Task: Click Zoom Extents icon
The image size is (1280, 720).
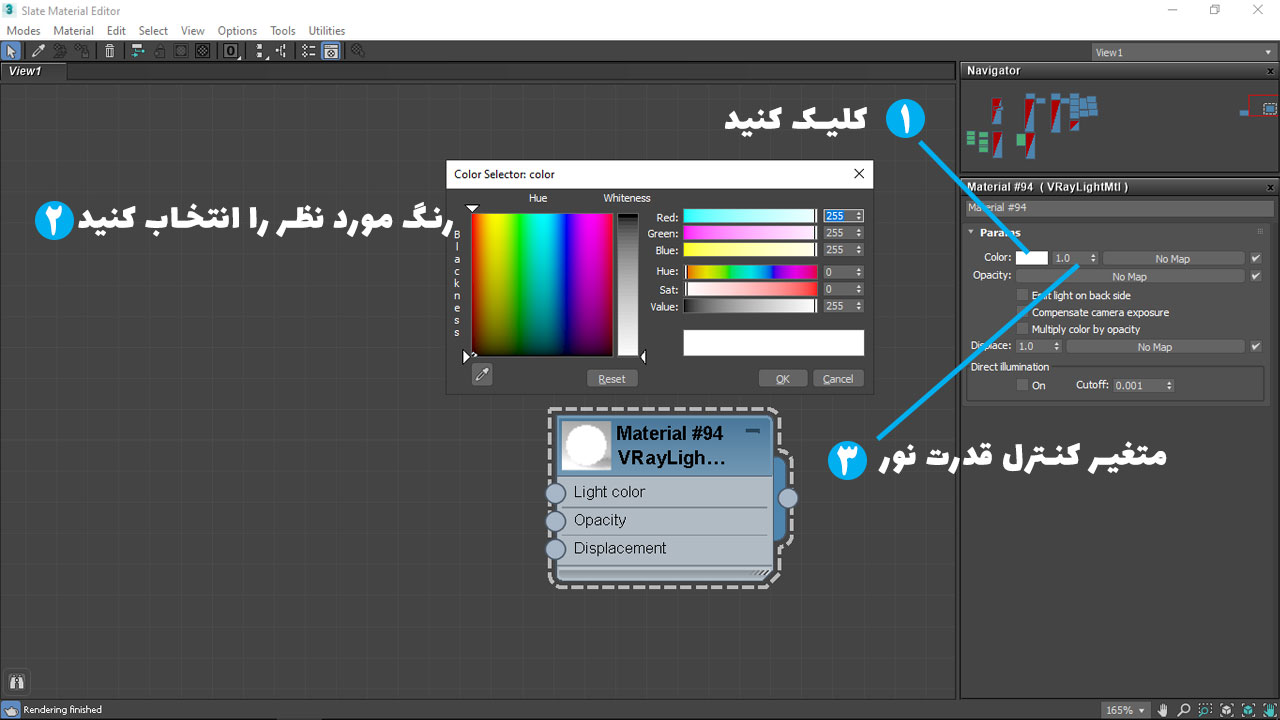Action: (1227, 710)
